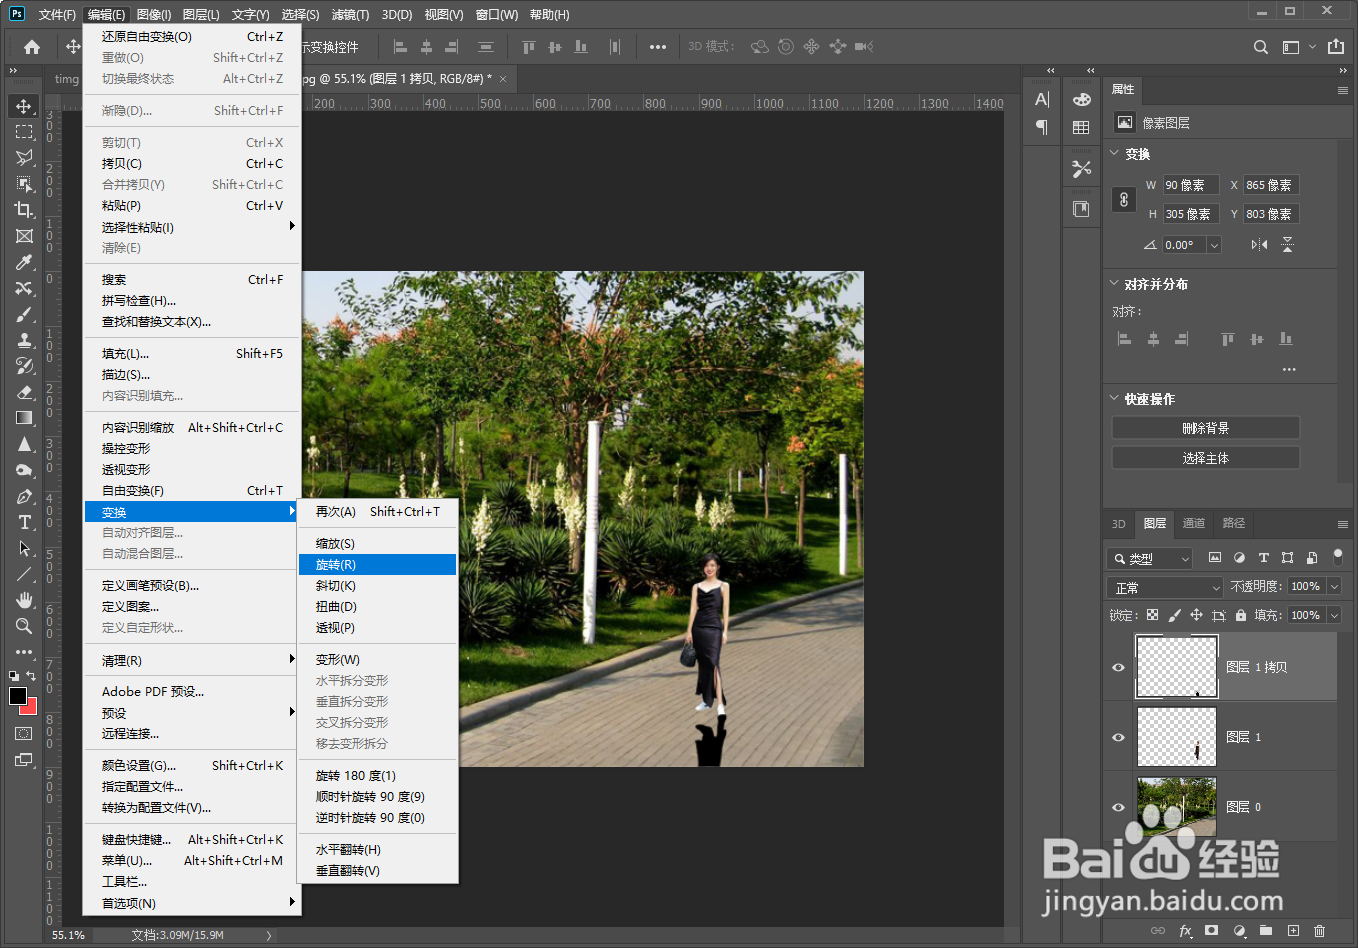Select the Eraser tool
Screen dimensions: 1358x948
pos(24,392)
